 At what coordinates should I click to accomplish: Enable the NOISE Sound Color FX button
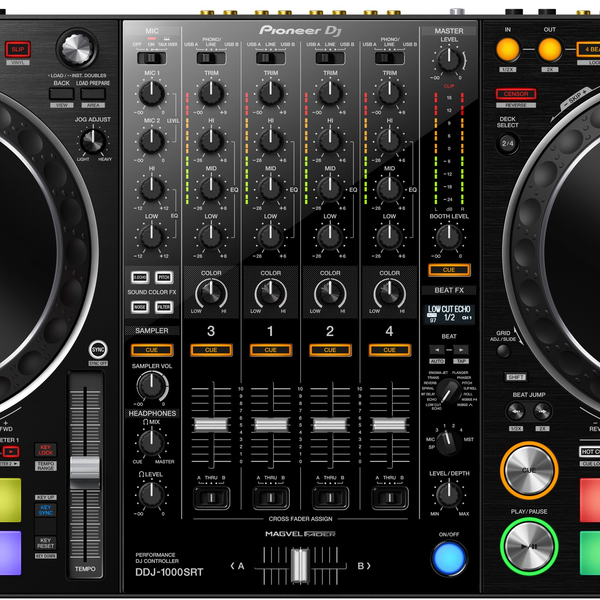[x=140, y=307]
